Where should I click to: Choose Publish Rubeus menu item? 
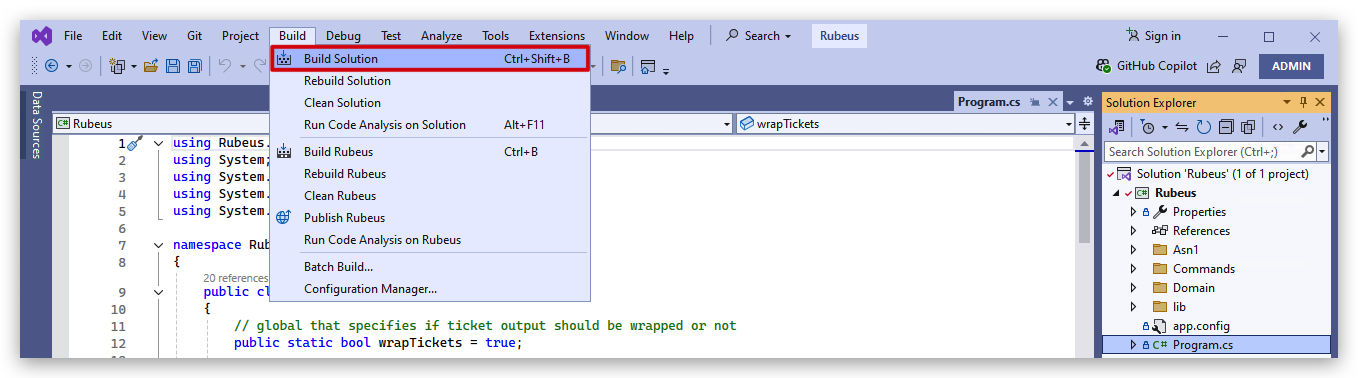tap(430, 218)
